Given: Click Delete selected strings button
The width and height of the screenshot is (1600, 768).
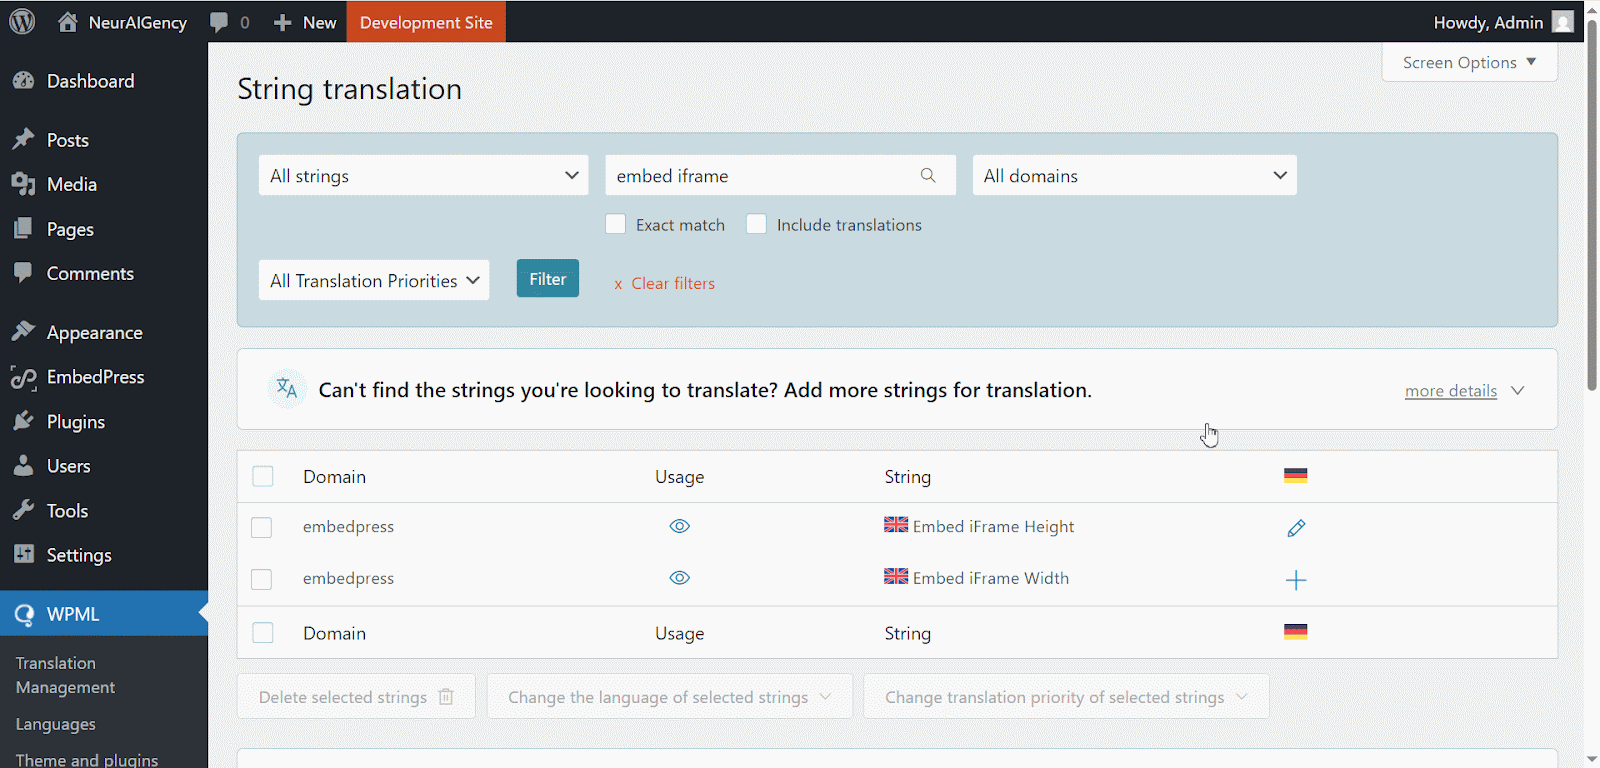Looking at the screenshot, I should [356, 696].
